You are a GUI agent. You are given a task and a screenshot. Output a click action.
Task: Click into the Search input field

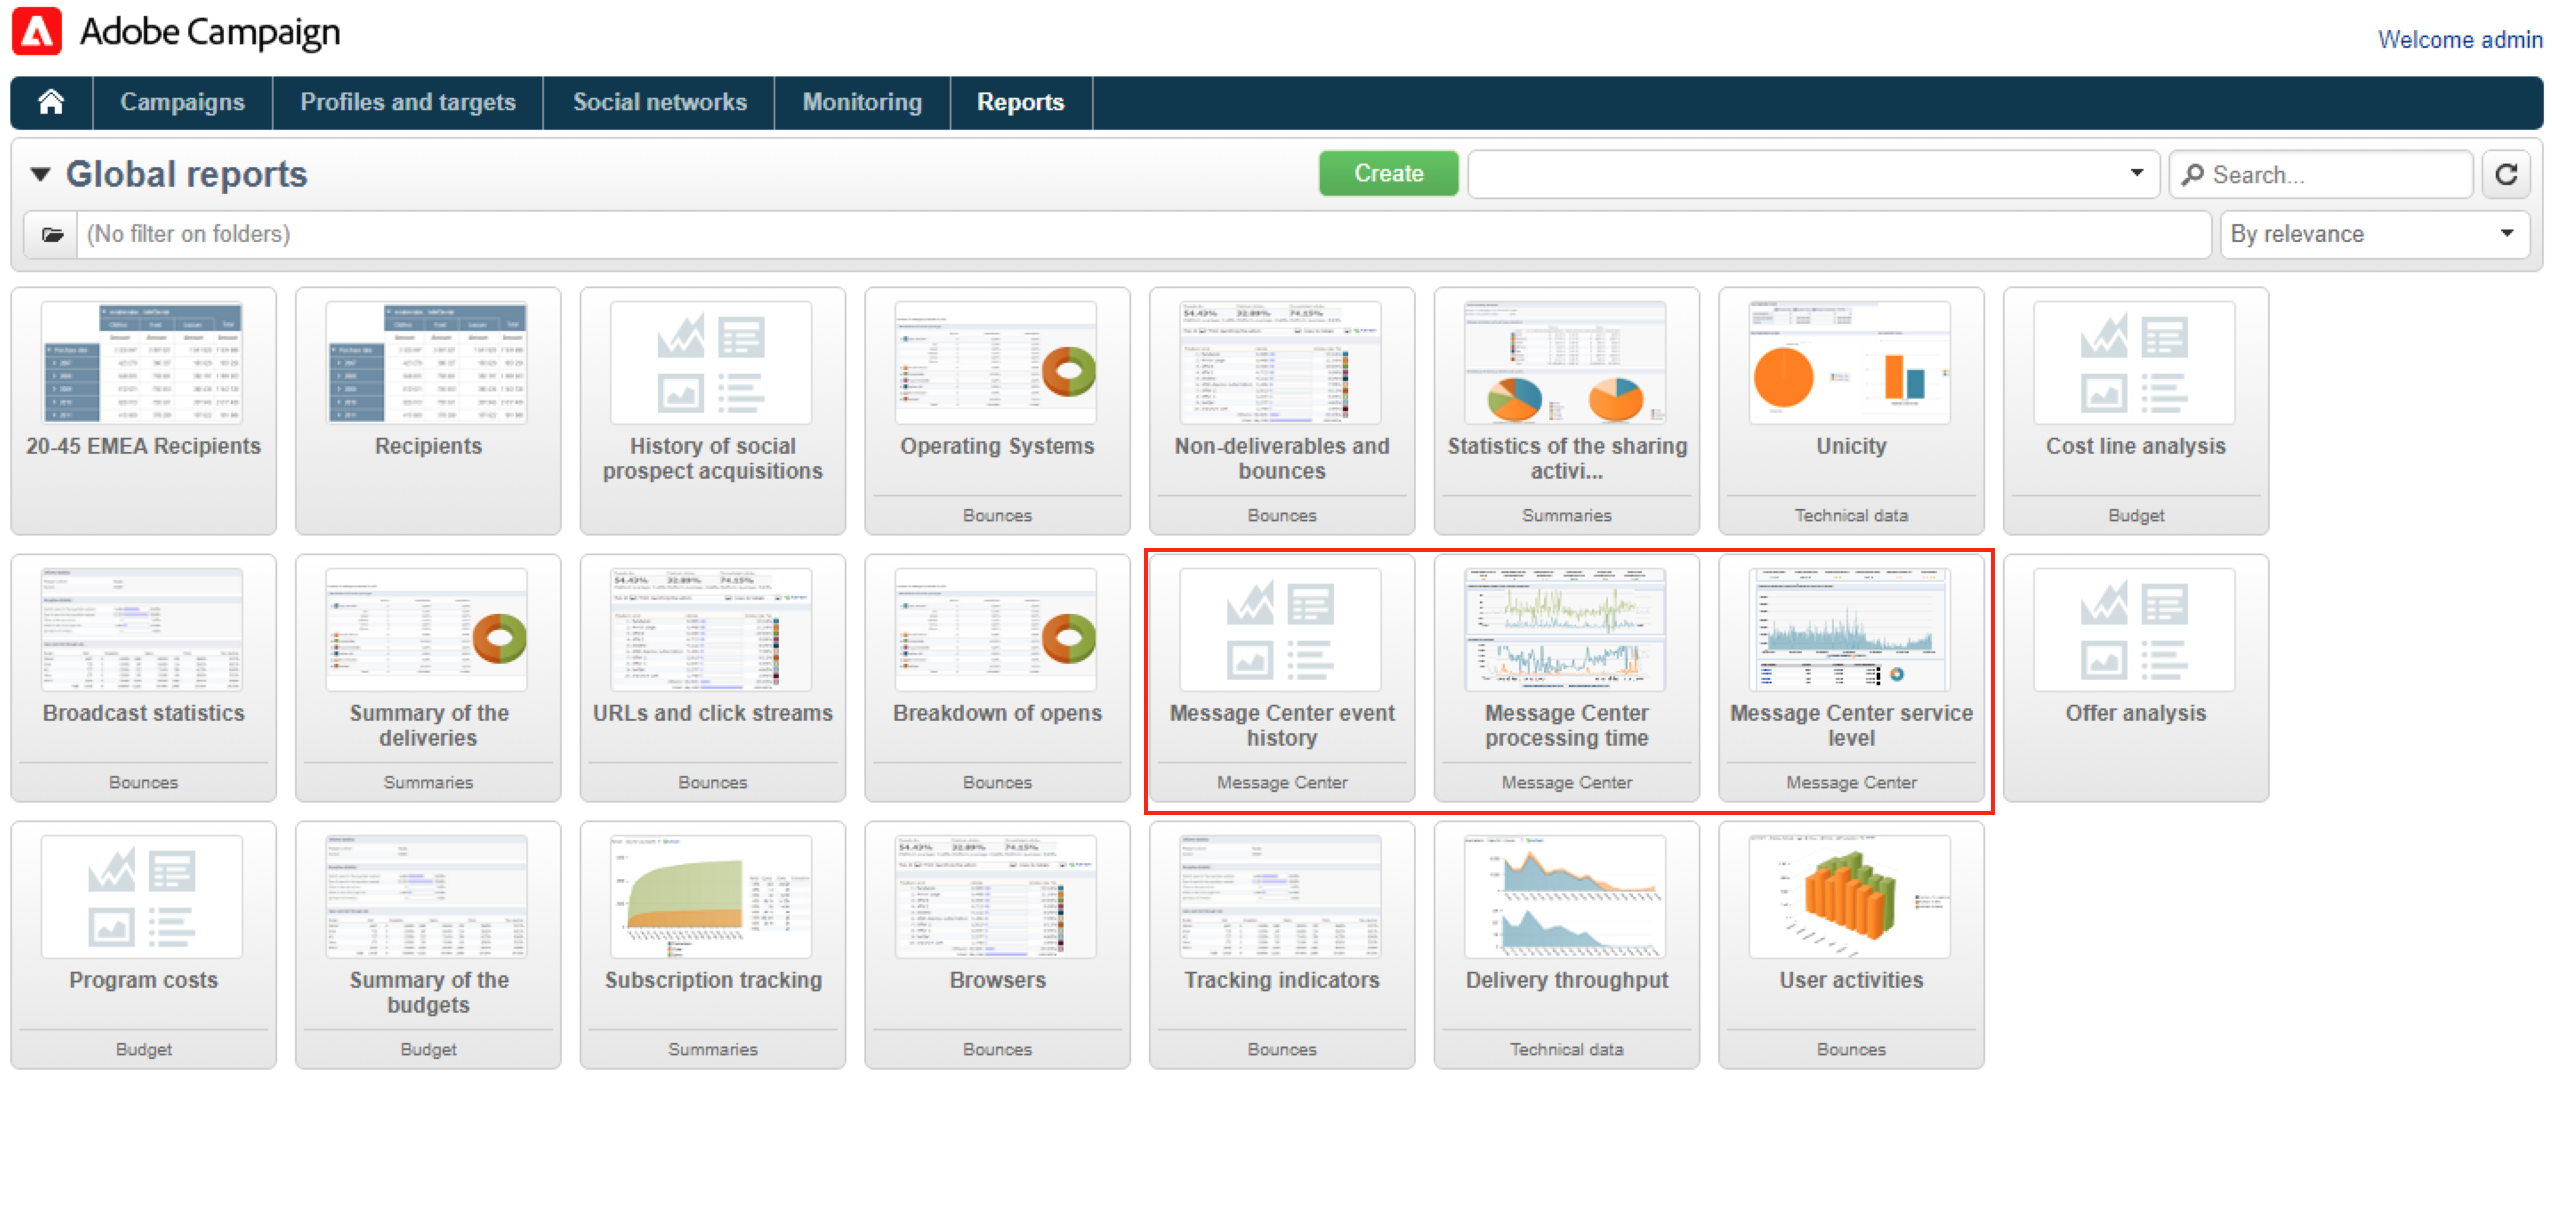2330,175
